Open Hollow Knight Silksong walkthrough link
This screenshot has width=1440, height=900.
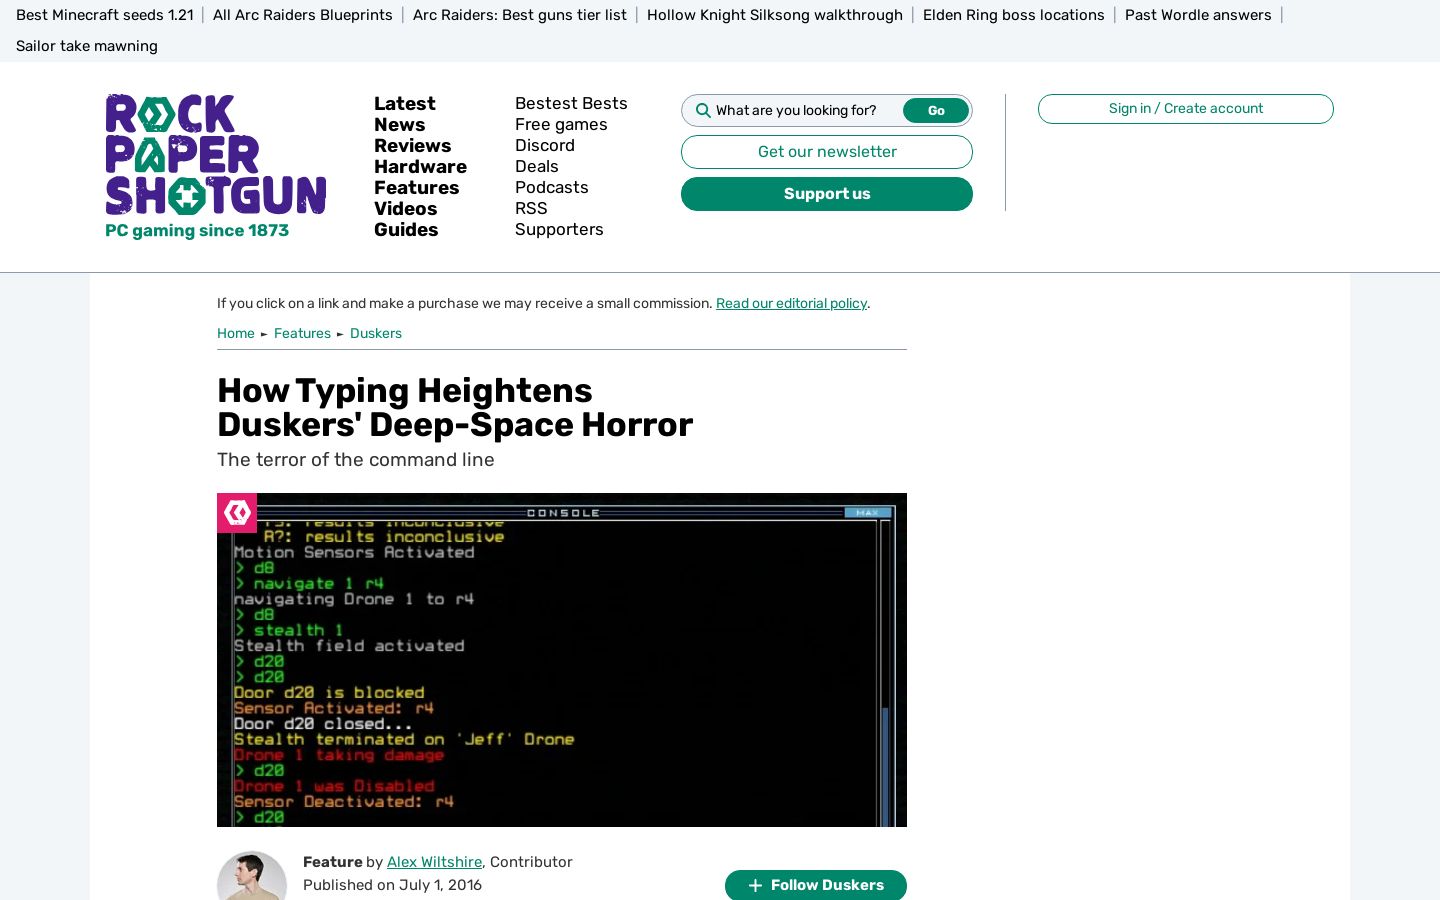pos(775,15)
